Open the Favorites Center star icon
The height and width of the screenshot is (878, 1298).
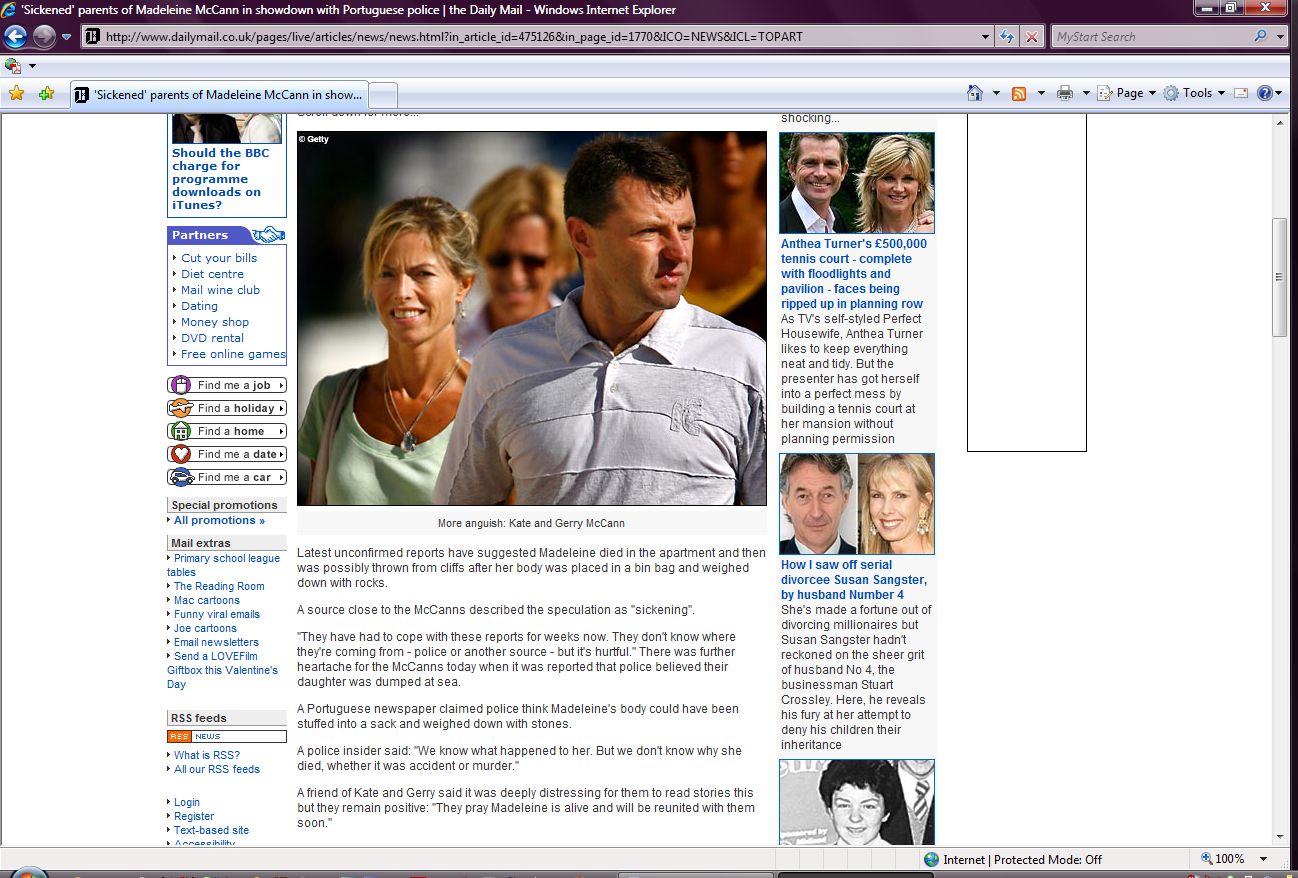(16, 94)
